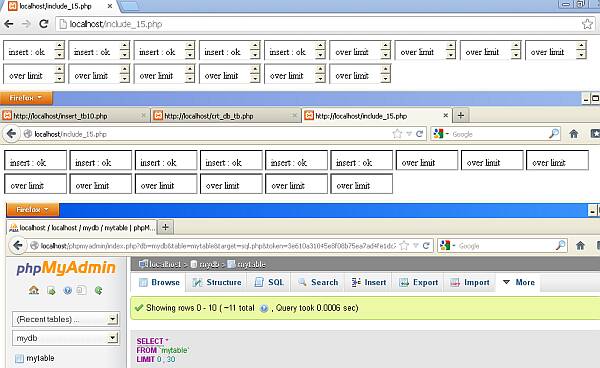
Task: Click the Chrome reload page icon
Action: 44,24
